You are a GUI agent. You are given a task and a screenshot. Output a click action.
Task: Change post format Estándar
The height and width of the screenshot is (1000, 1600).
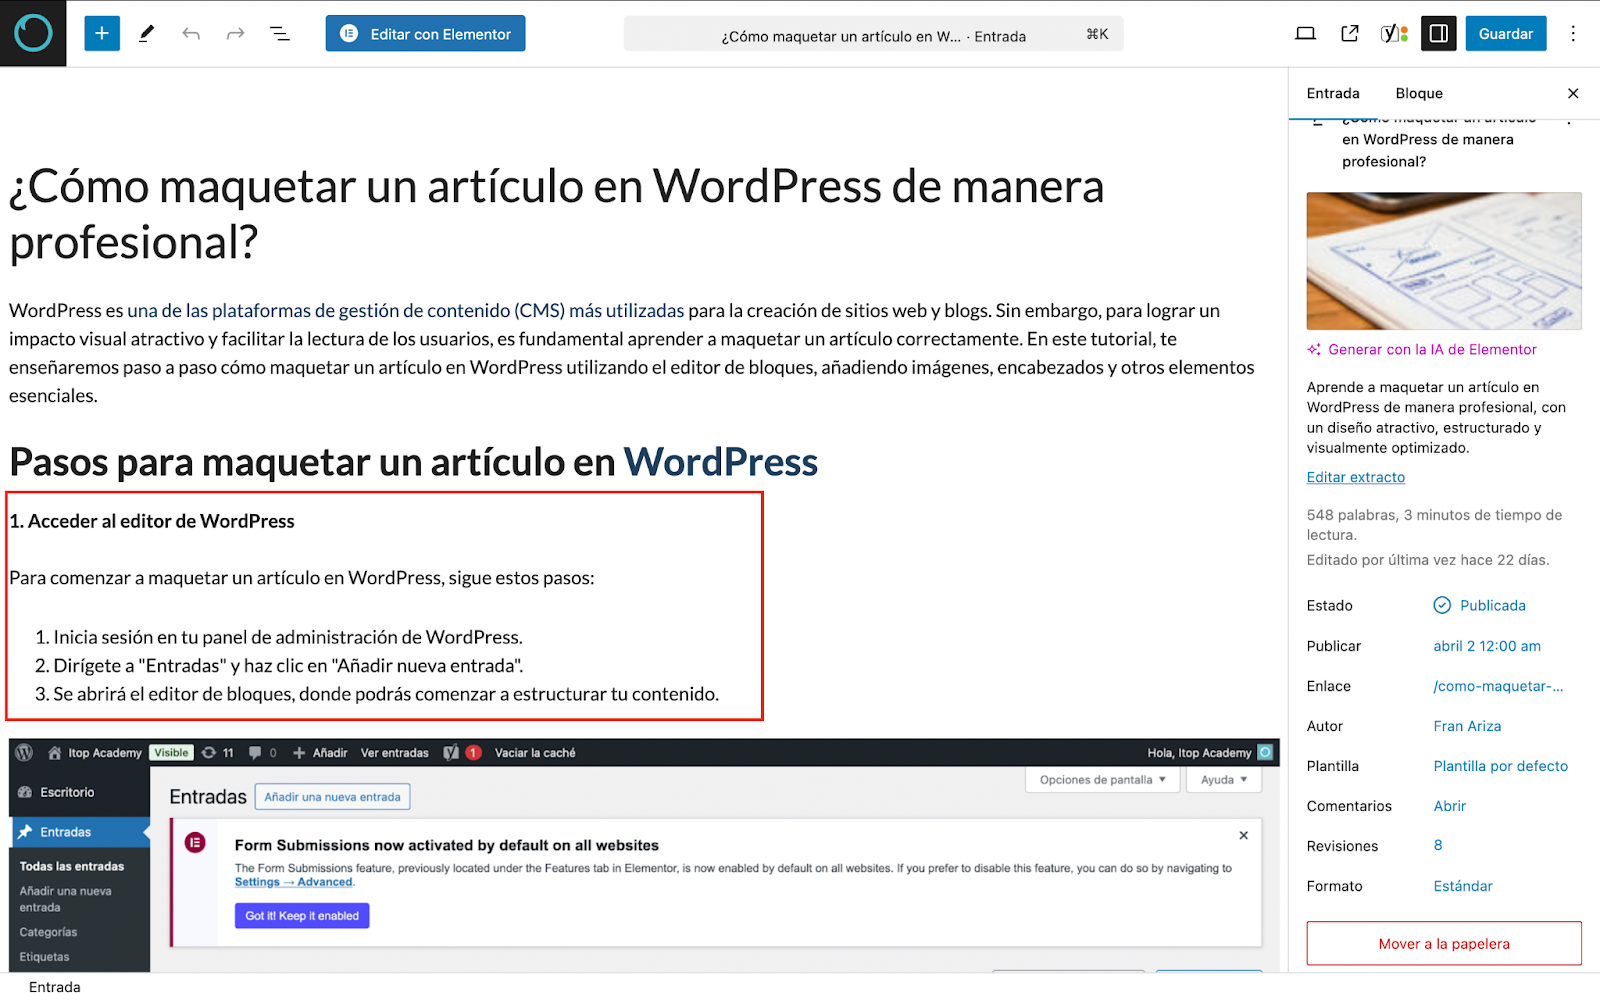click(1462, 887)
